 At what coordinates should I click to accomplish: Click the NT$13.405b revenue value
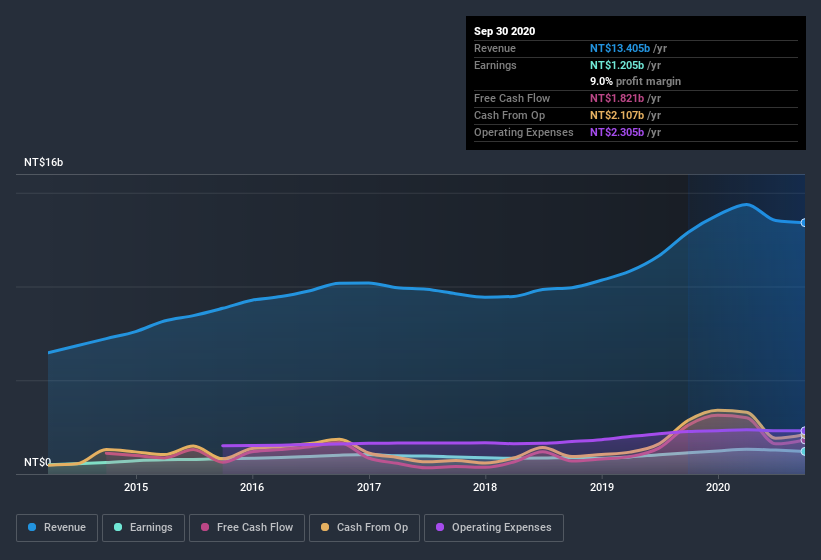coord(620,48)
